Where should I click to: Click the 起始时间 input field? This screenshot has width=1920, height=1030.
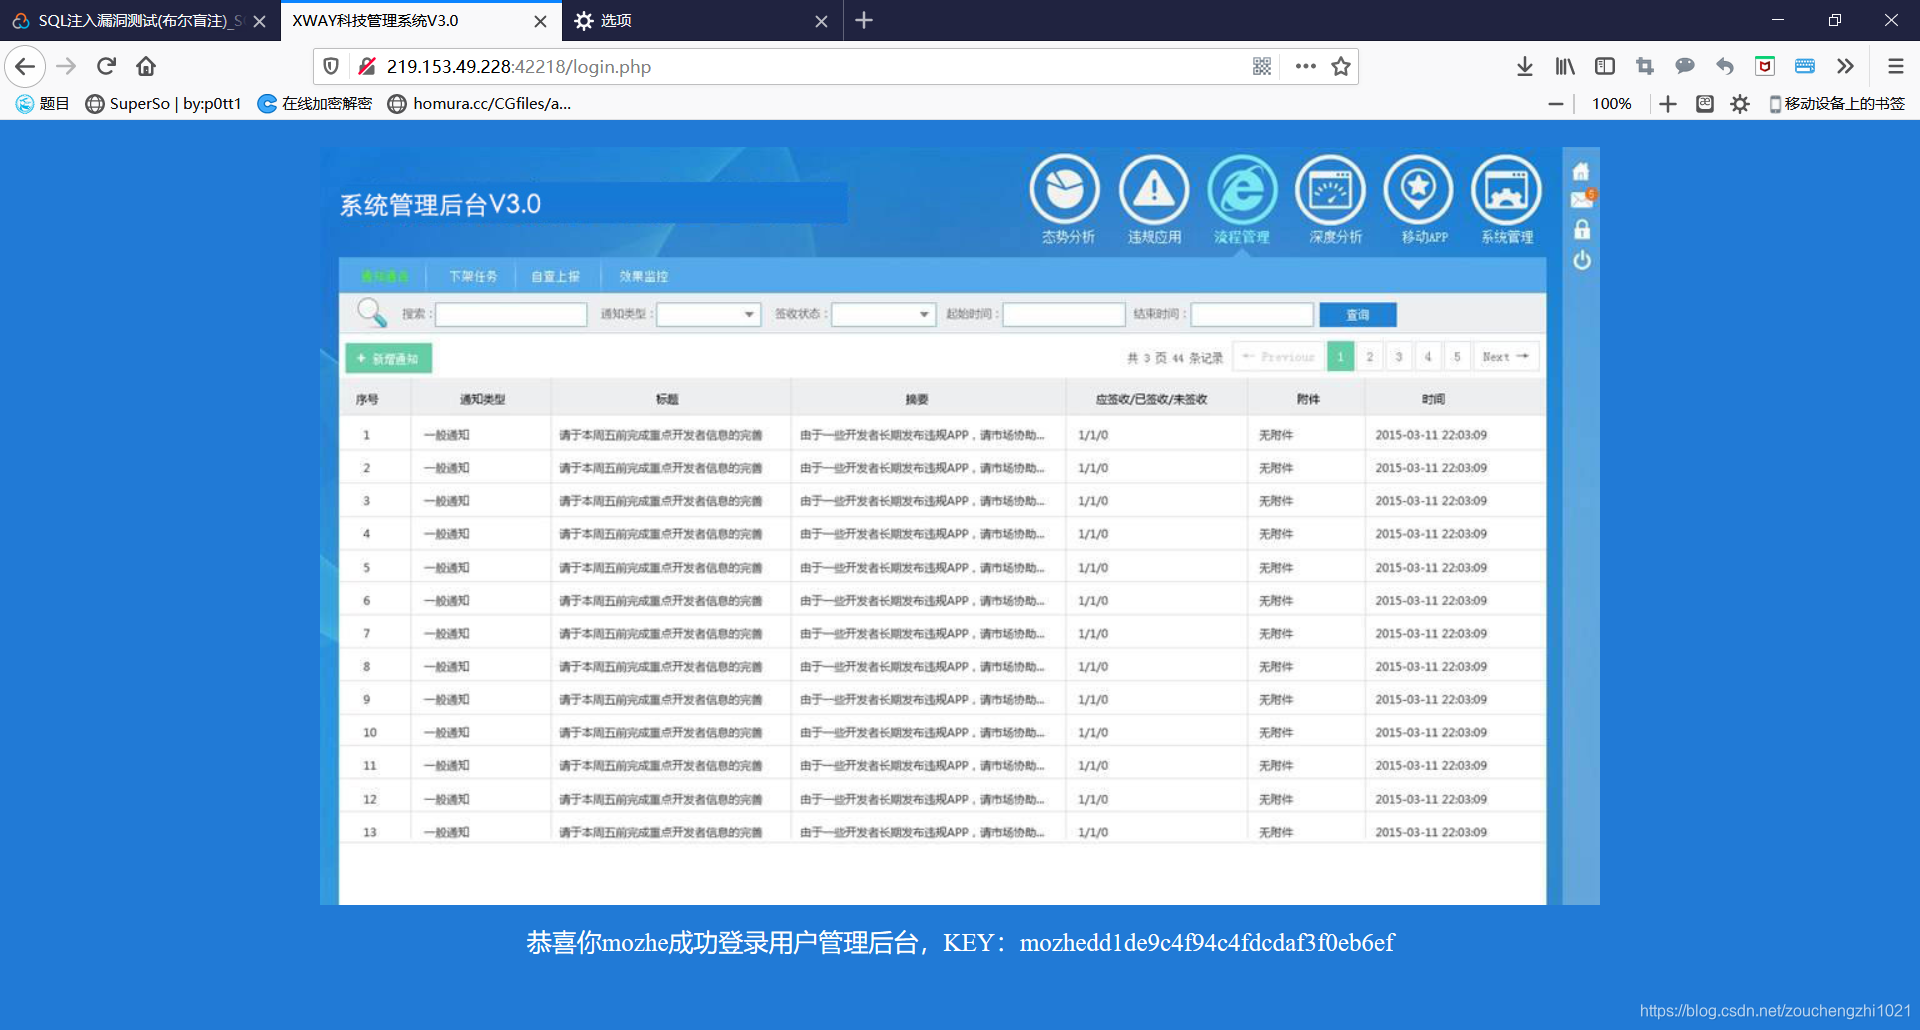(1064, 314)
